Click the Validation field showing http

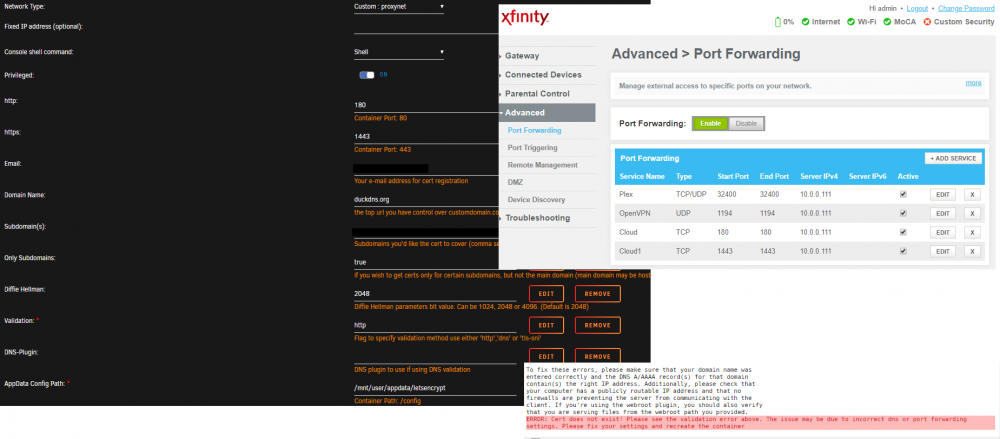tap(435, 325)
